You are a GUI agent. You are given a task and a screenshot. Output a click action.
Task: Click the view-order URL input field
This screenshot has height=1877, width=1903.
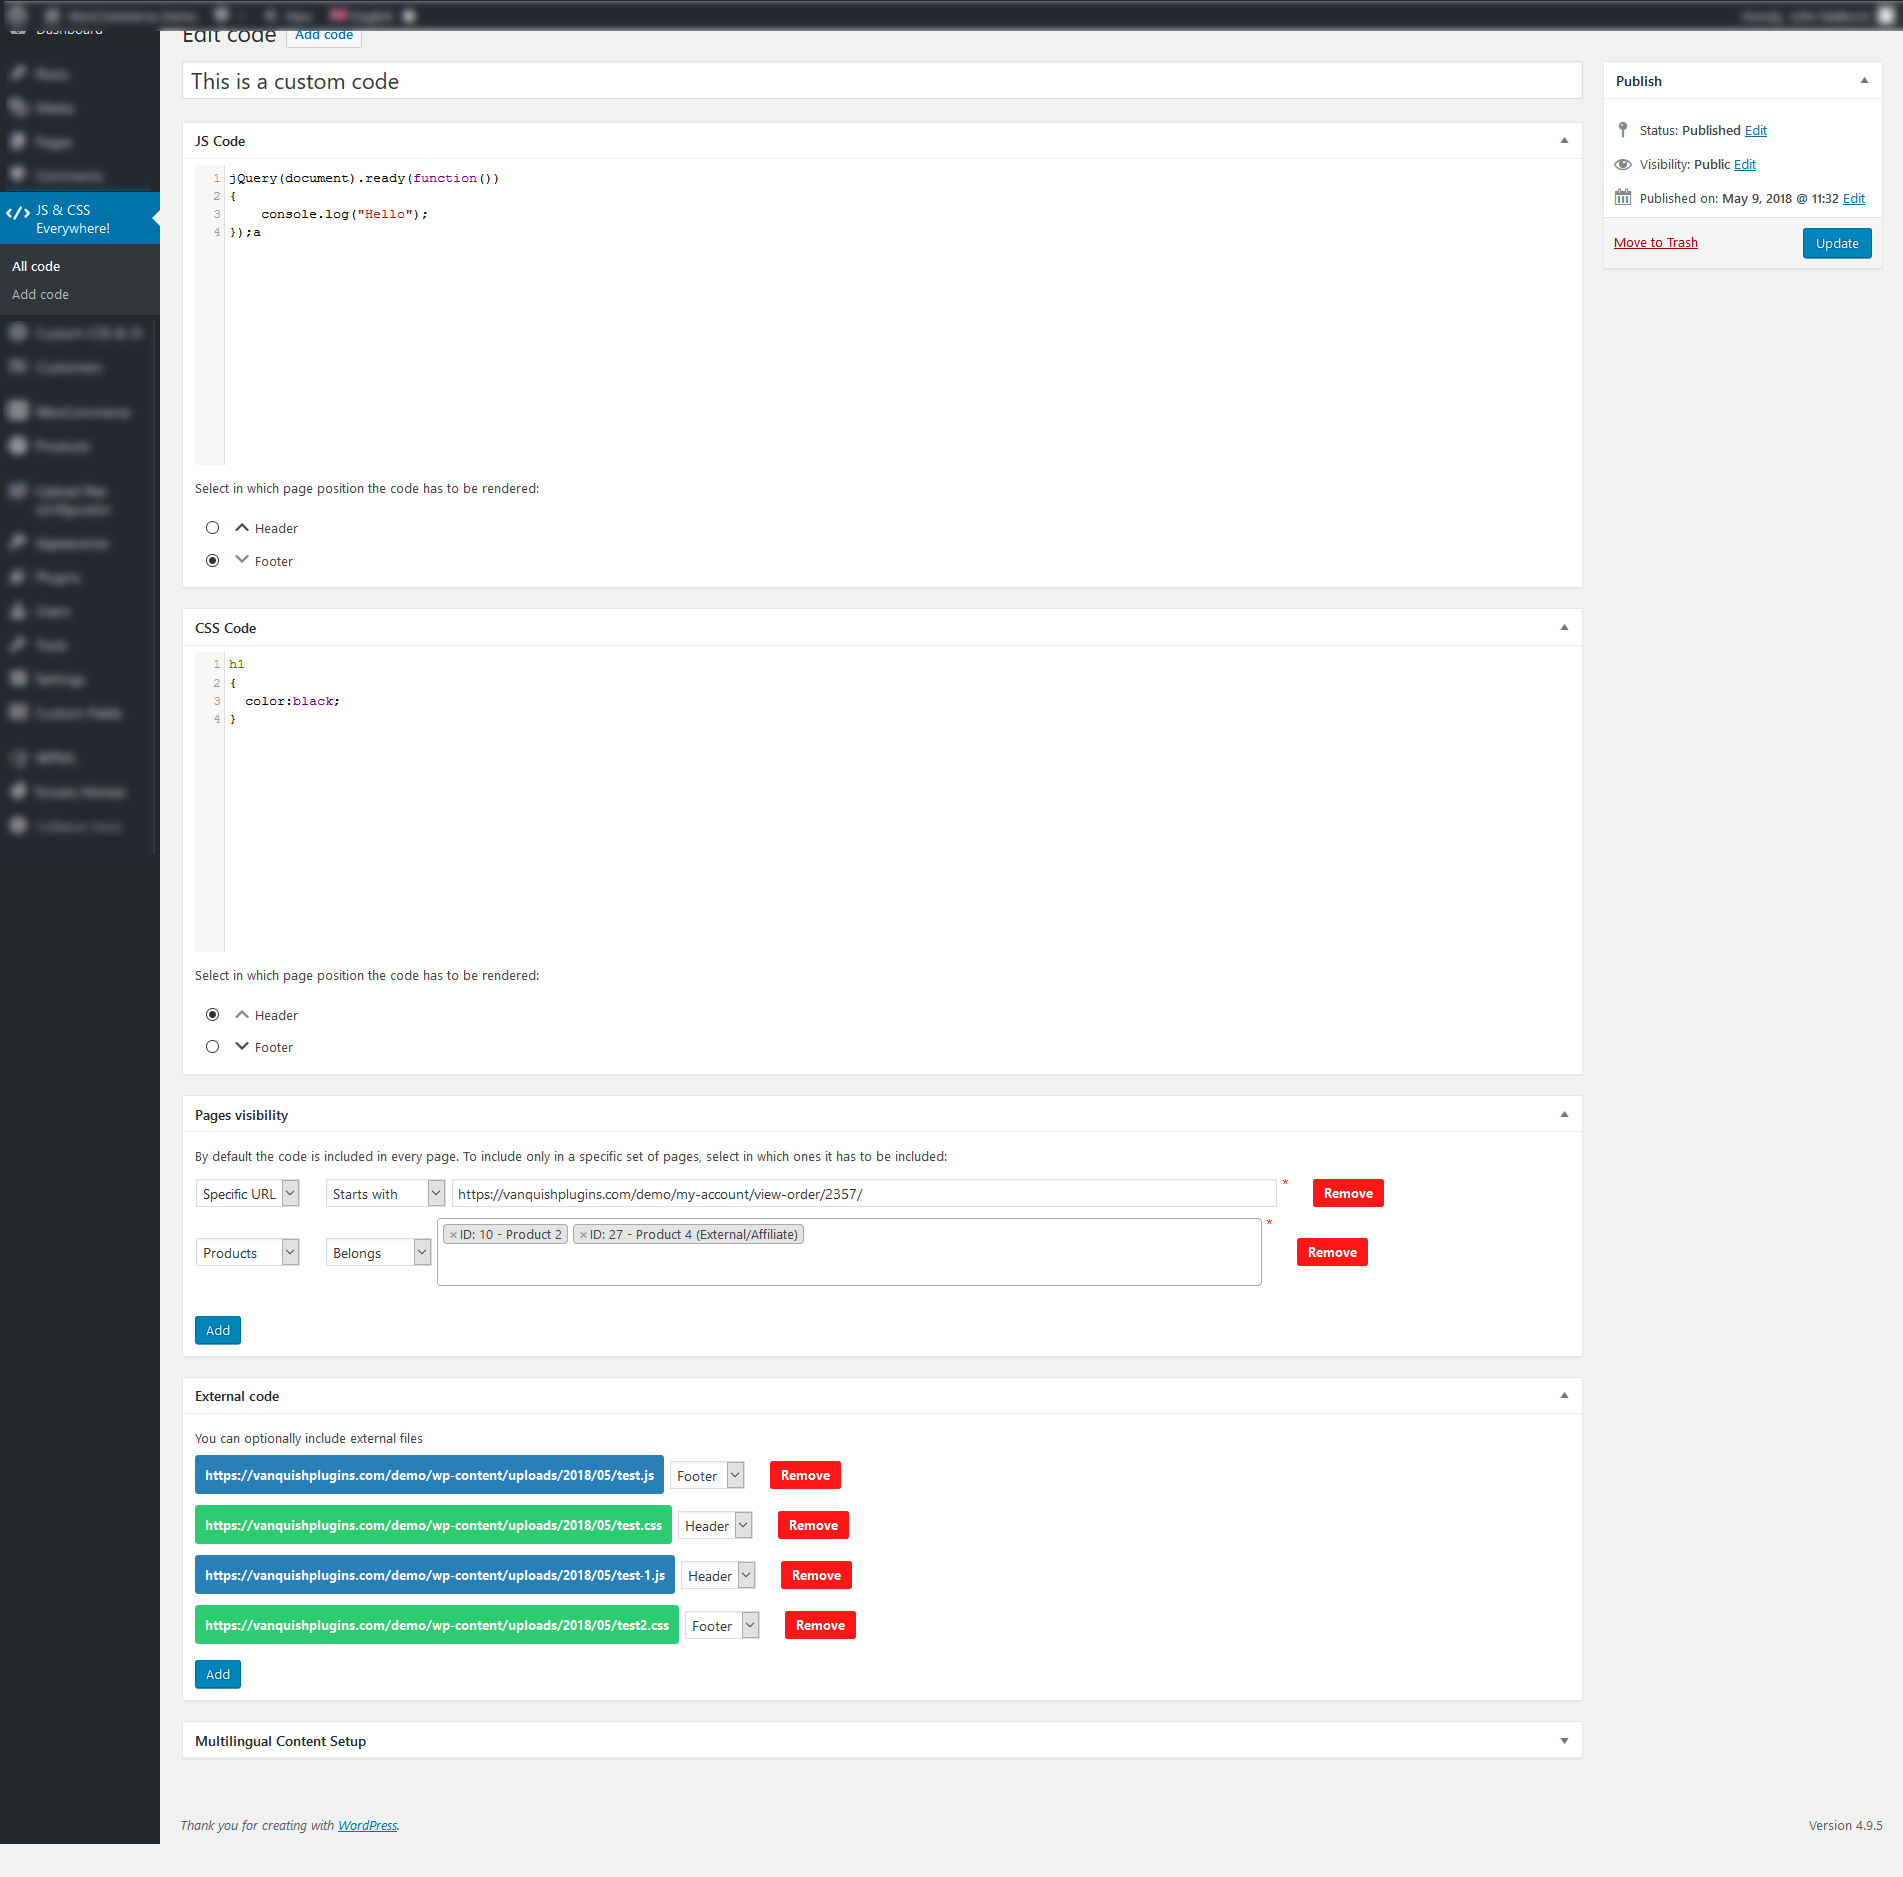point(864,1193)
